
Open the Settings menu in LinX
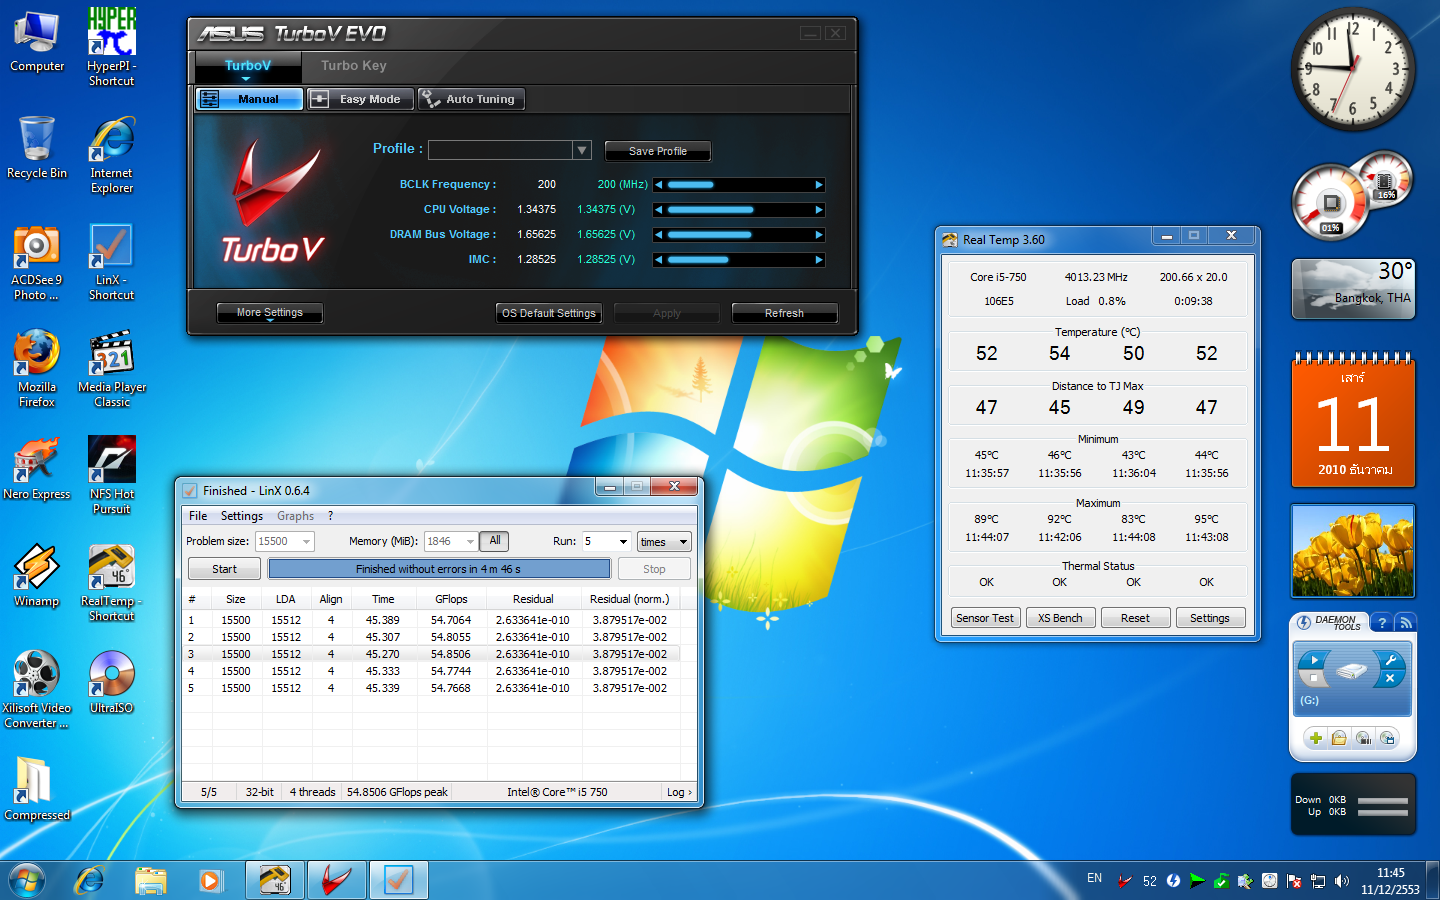click(x=241, y=516)
